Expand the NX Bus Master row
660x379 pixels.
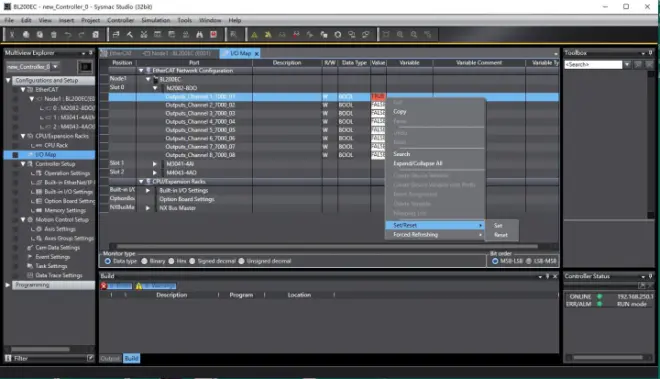[x=147, y=208]
